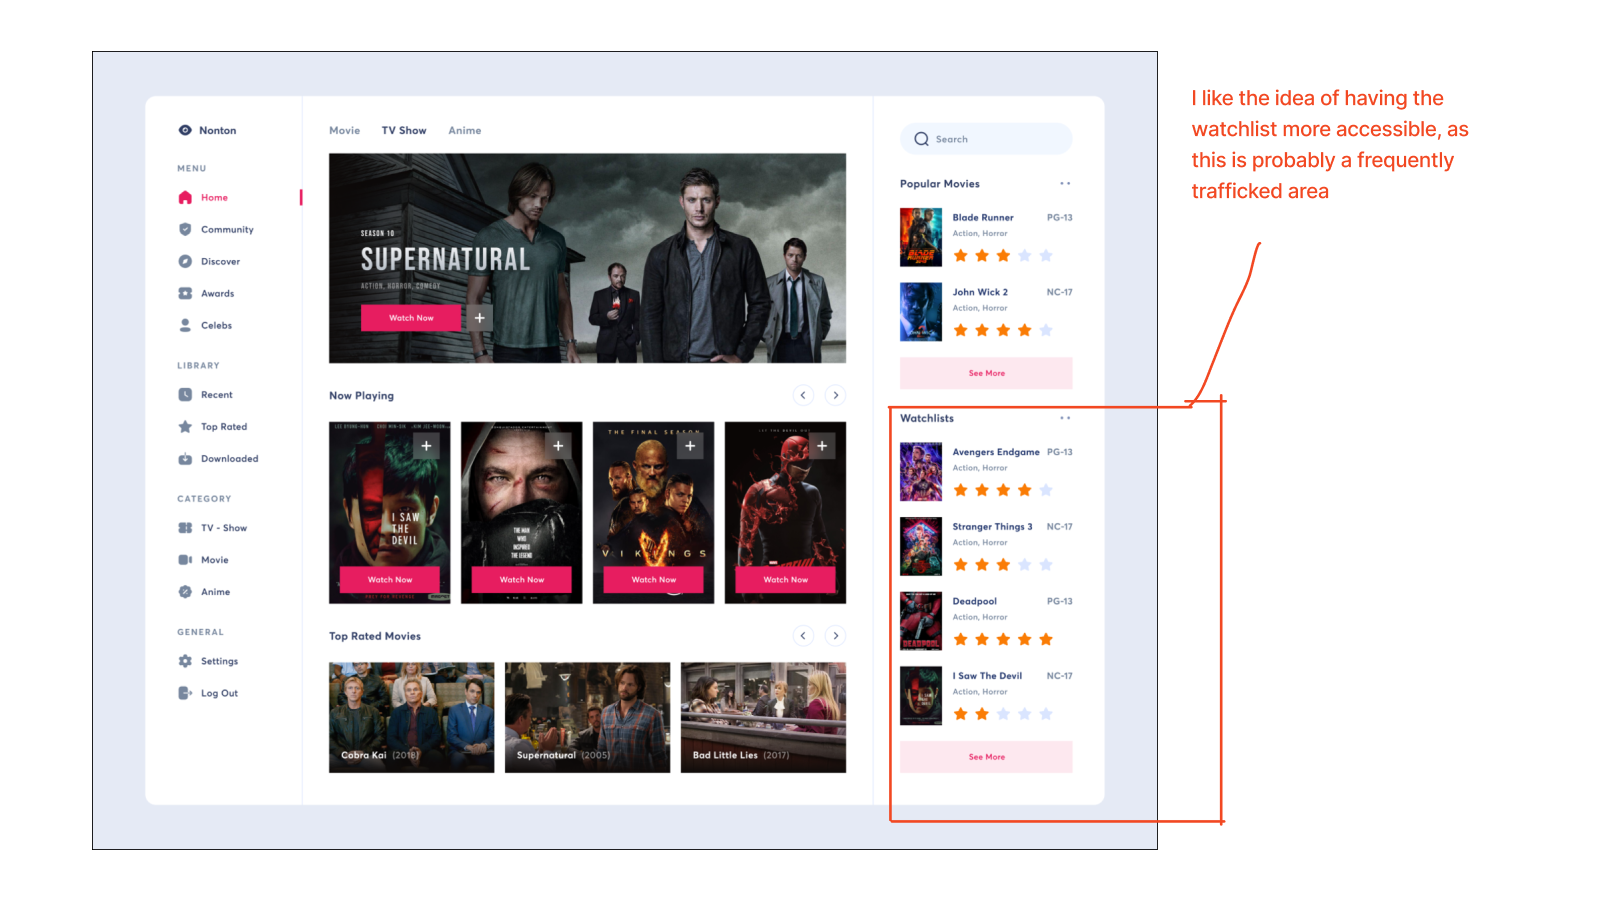Image resolution: width=1600 pixels, height=900 pixels.
Task: Click the Avengers Endgame title
Action: click(x=996, y=452)
